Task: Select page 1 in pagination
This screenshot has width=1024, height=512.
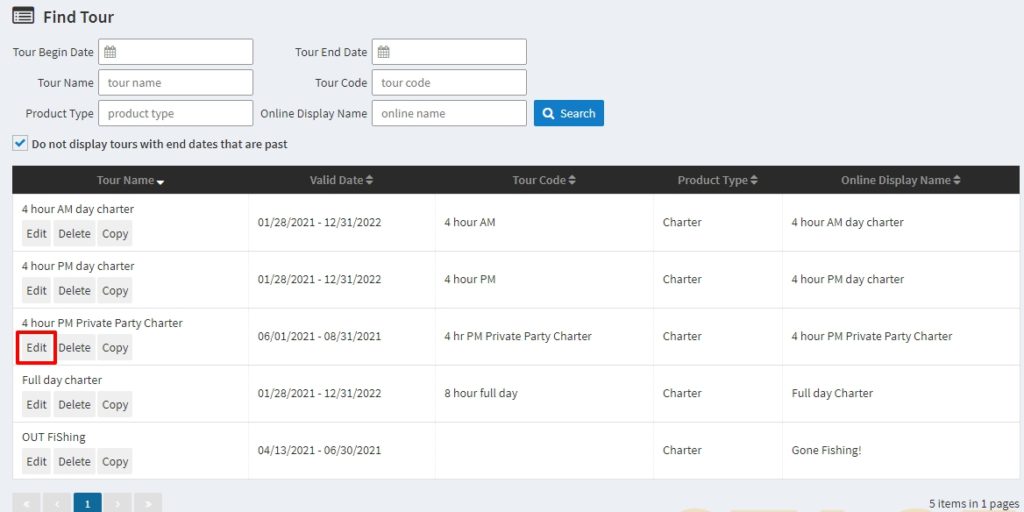Action: click(x=87, y=504)
